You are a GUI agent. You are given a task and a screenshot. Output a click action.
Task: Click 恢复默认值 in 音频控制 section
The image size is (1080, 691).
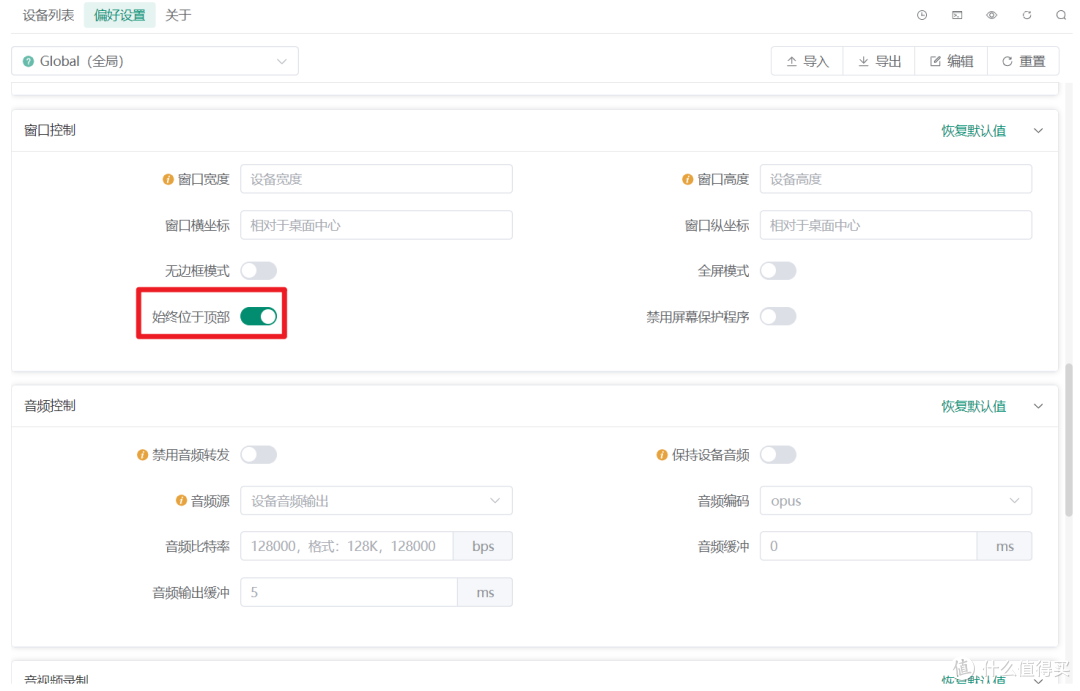click(x=973, y=406)
